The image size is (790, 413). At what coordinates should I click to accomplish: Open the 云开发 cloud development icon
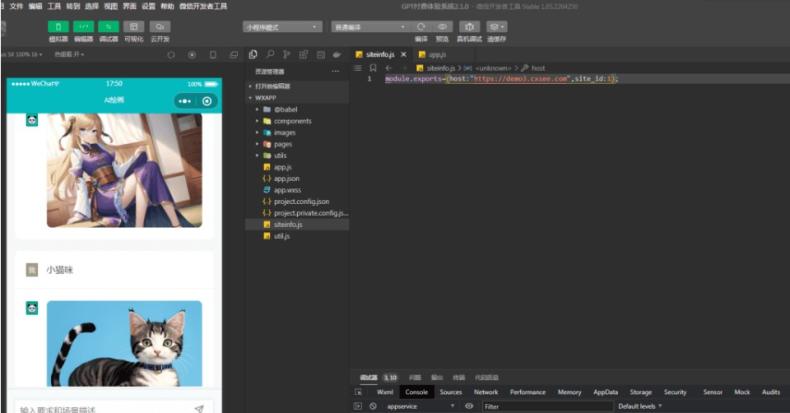pyautogui.click(x=159, y=27)
